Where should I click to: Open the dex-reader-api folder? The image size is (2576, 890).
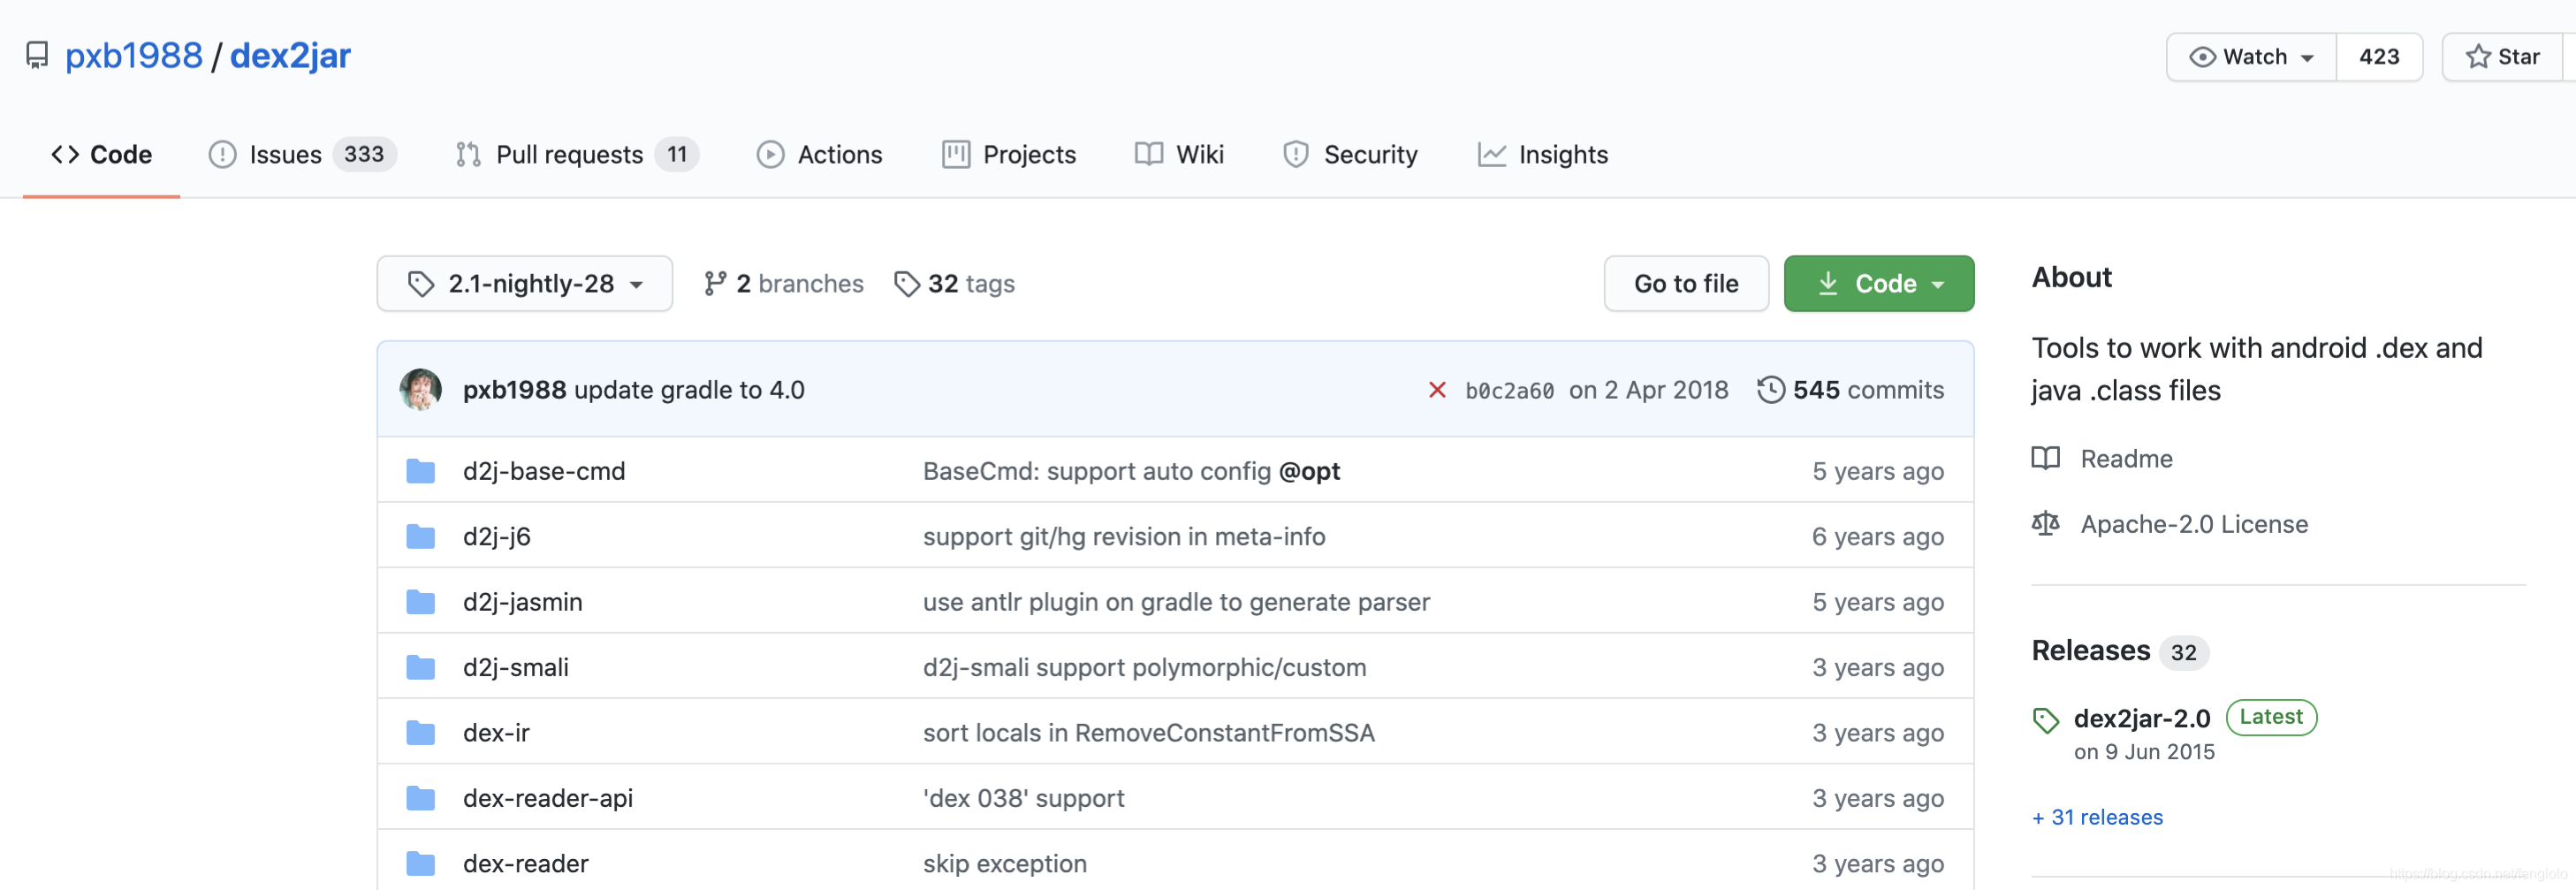point(547,798)
